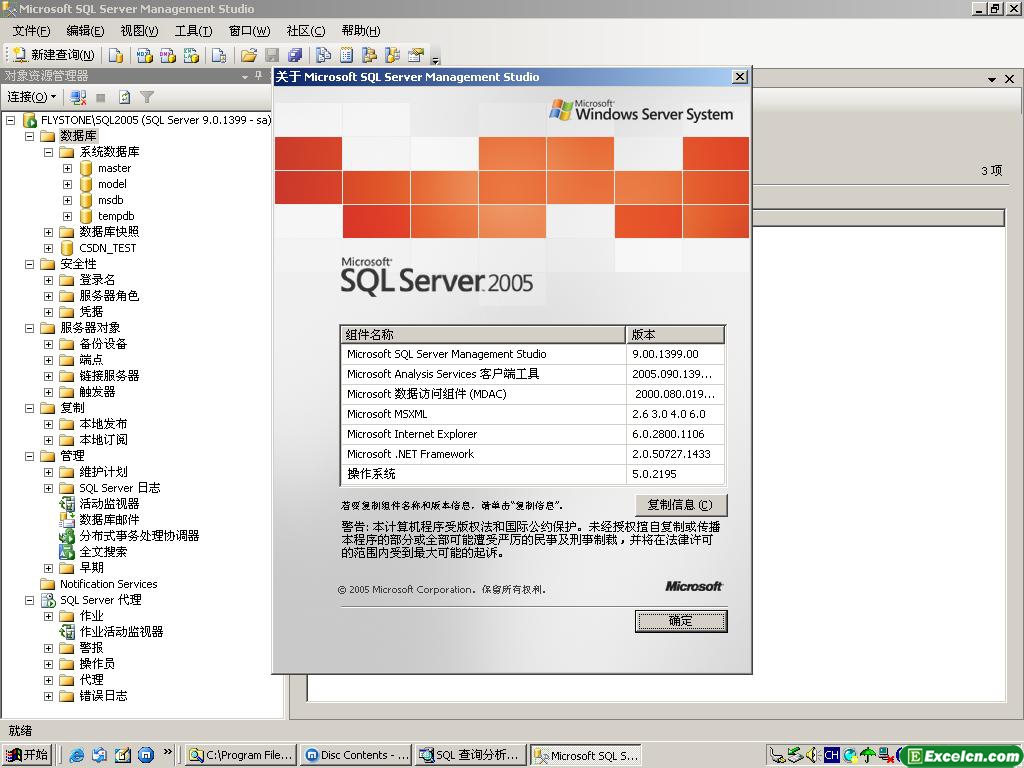Collapse the 安全性 (Security) tree node

[x=29, y=264]
